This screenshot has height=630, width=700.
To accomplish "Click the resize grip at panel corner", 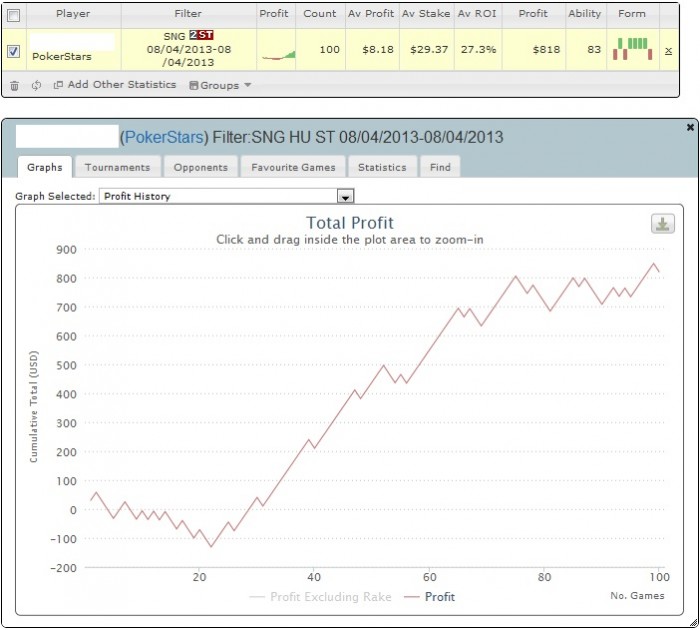I will tap(693, 622).
